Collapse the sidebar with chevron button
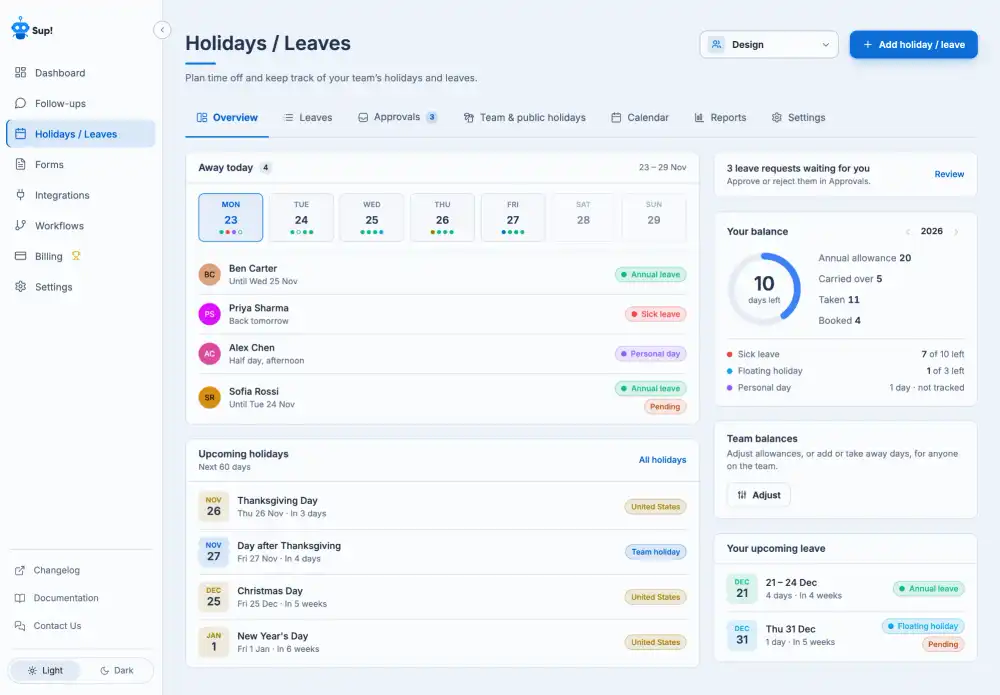Screen dimensions: 1000x695 (x=162, y=29)
